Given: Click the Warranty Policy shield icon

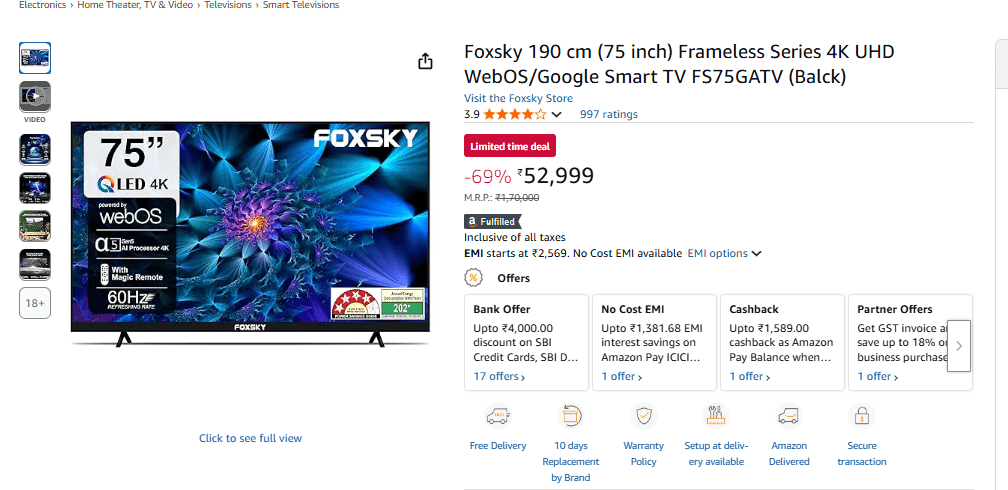Looking at the screenshot, I should coord(644,416).
